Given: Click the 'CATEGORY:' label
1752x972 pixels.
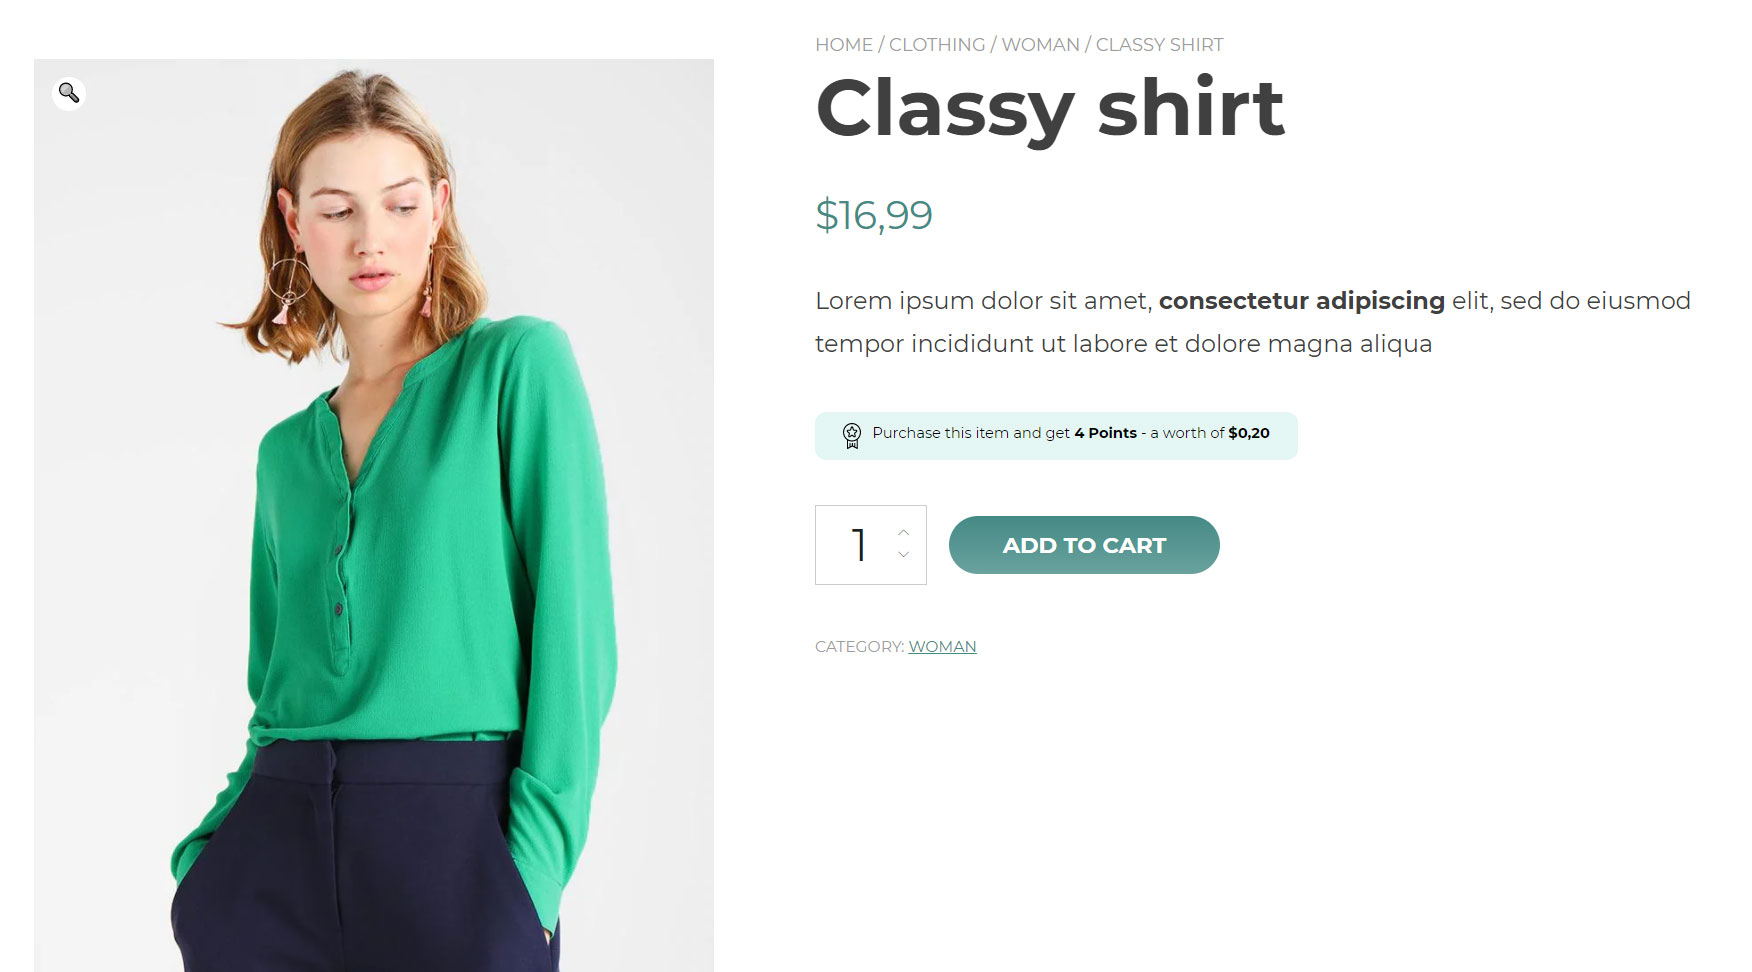Looking at the screenshot, I should [859, 647].
